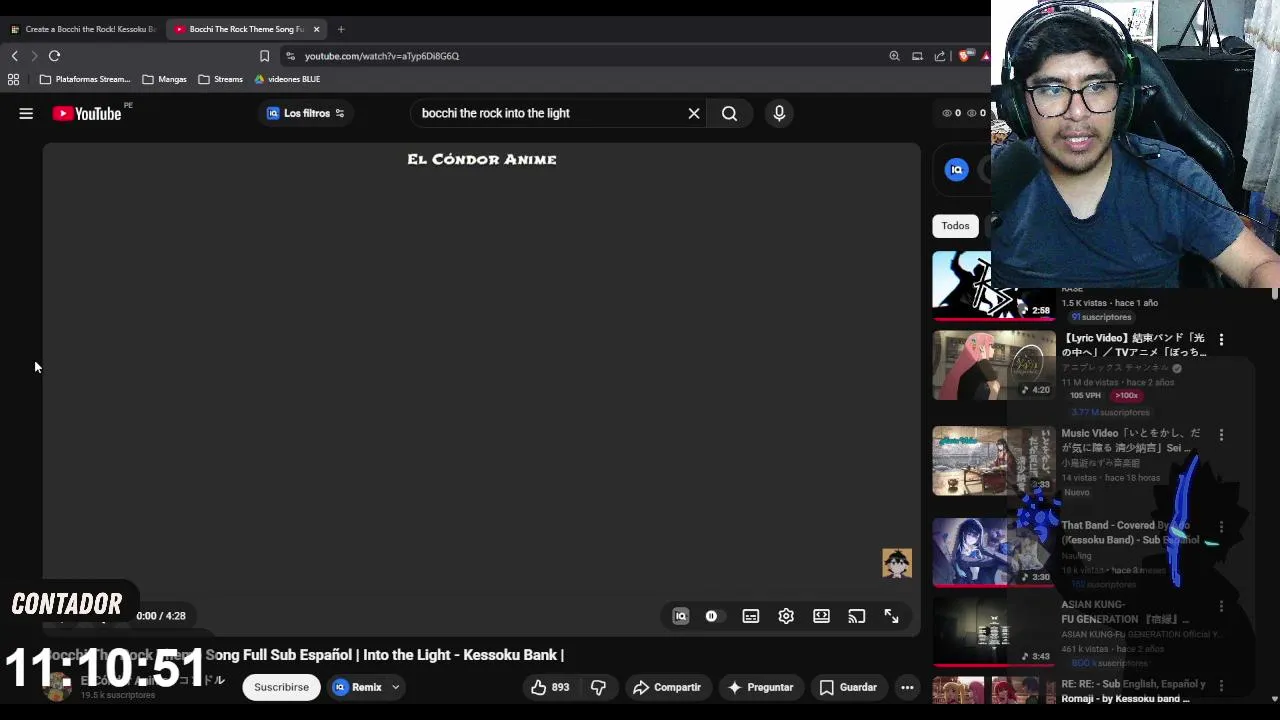This screenshot has width=1280, height=720.
Task: Open player settings gear
Action: (x=786, y=616)
